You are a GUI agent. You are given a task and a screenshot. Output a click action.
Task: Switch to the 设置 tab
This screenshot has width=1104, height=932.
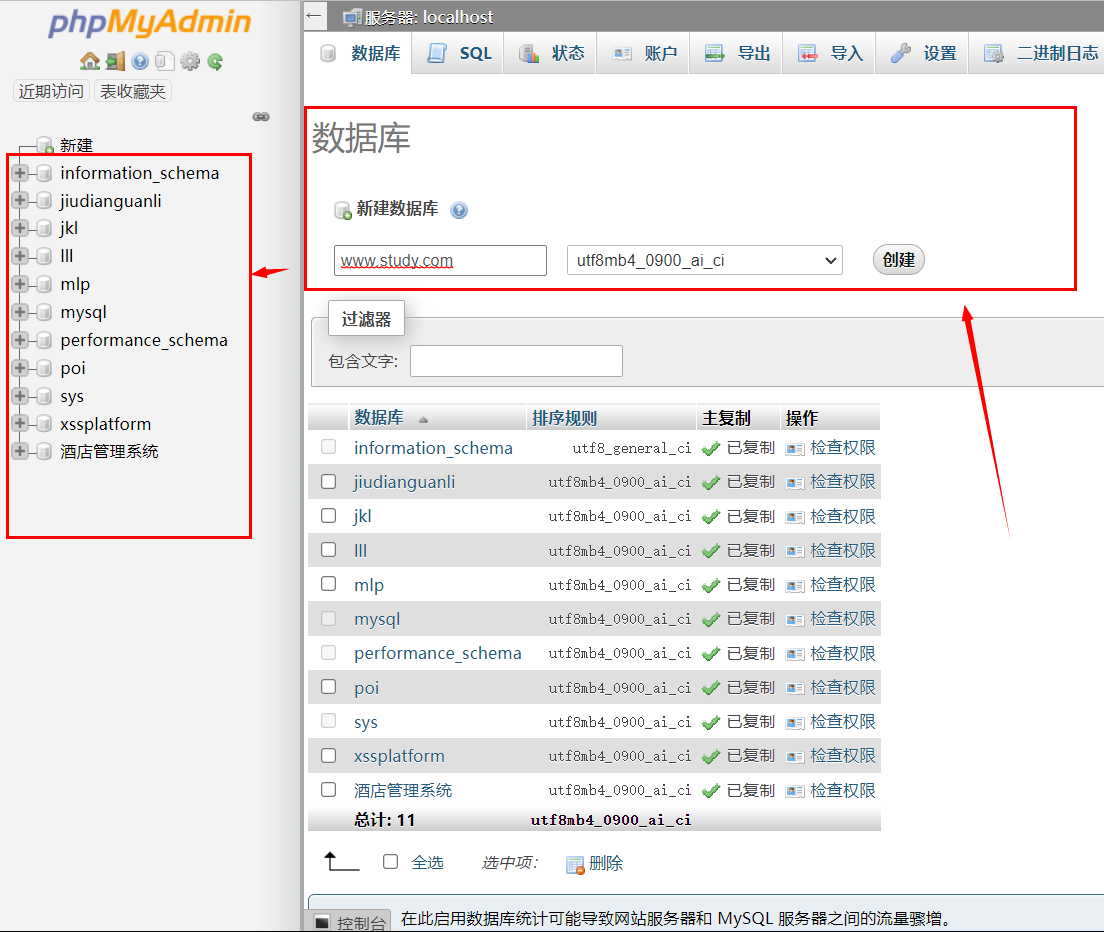tap(922, 53)
